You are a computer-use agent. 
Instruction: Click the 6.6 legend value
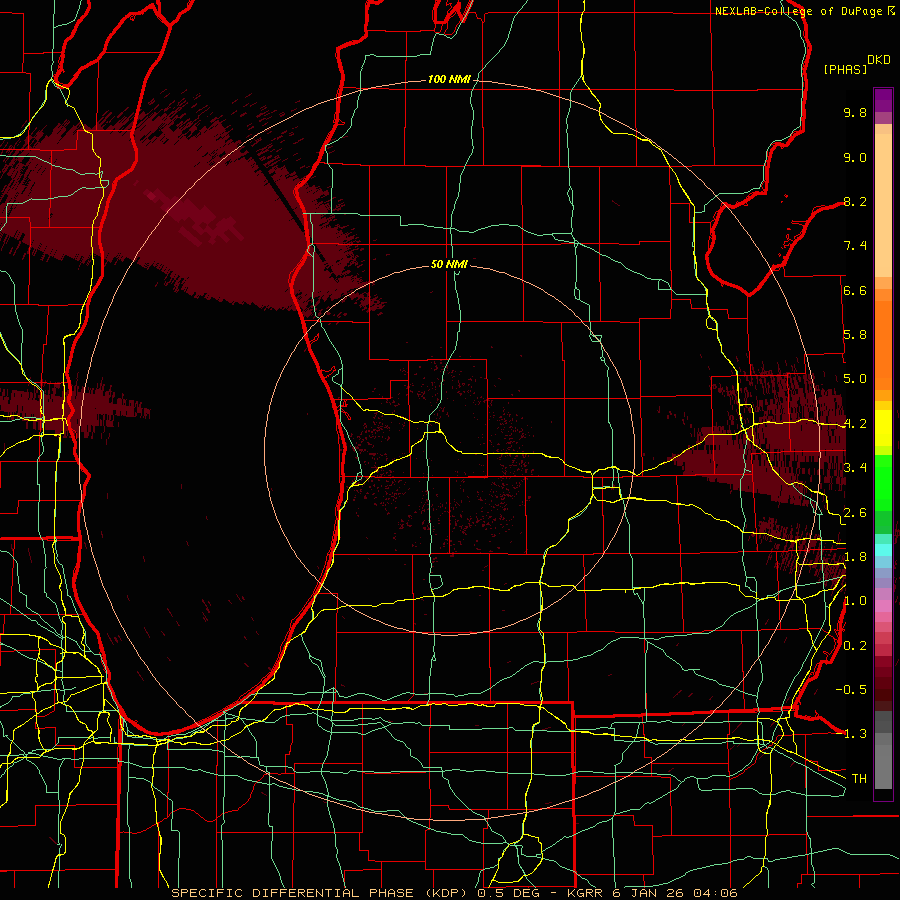tap(855, 290)
